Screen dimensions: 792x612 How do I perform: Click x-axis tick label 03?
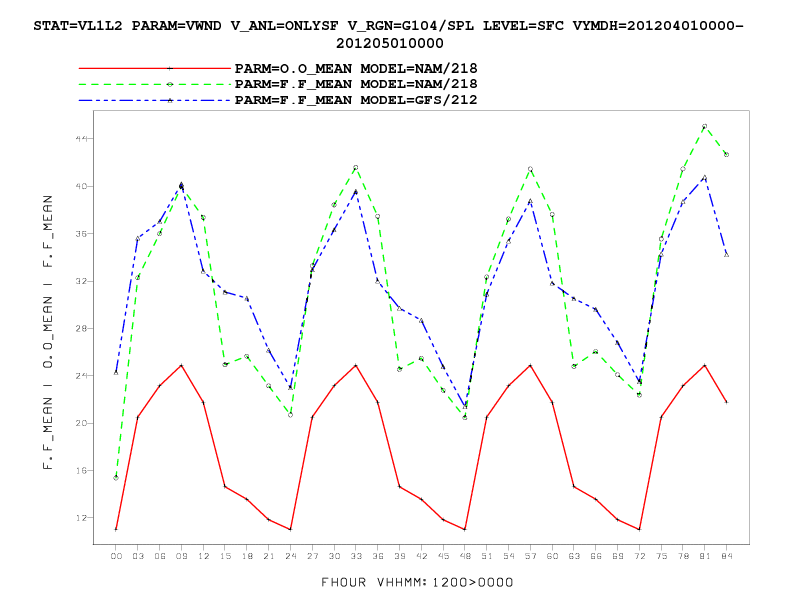pos(138,556)
